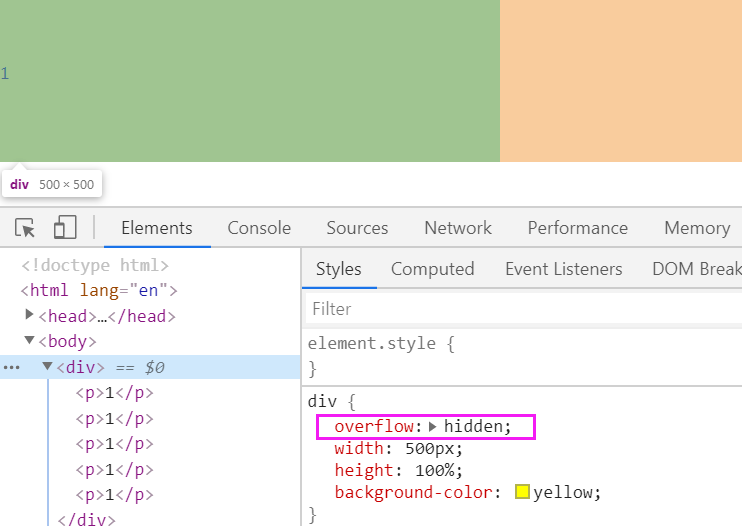The width and height of the screenshot is (742, 526).
Task: Click the width property name
Action: click(359, 448)
